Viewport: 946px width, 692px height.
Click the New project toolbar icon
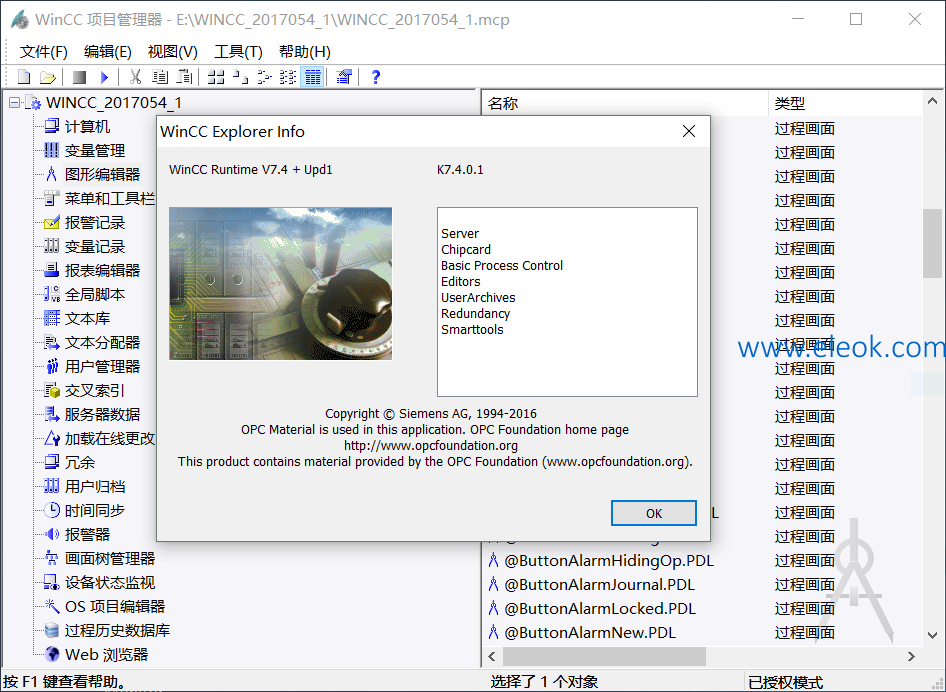coord(24,77)
